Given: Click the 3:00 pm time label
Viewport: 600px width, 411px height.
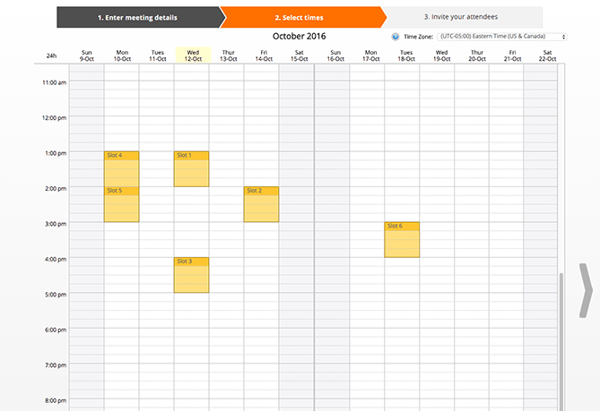Looking at the screenshot, I should click(55, 224).
